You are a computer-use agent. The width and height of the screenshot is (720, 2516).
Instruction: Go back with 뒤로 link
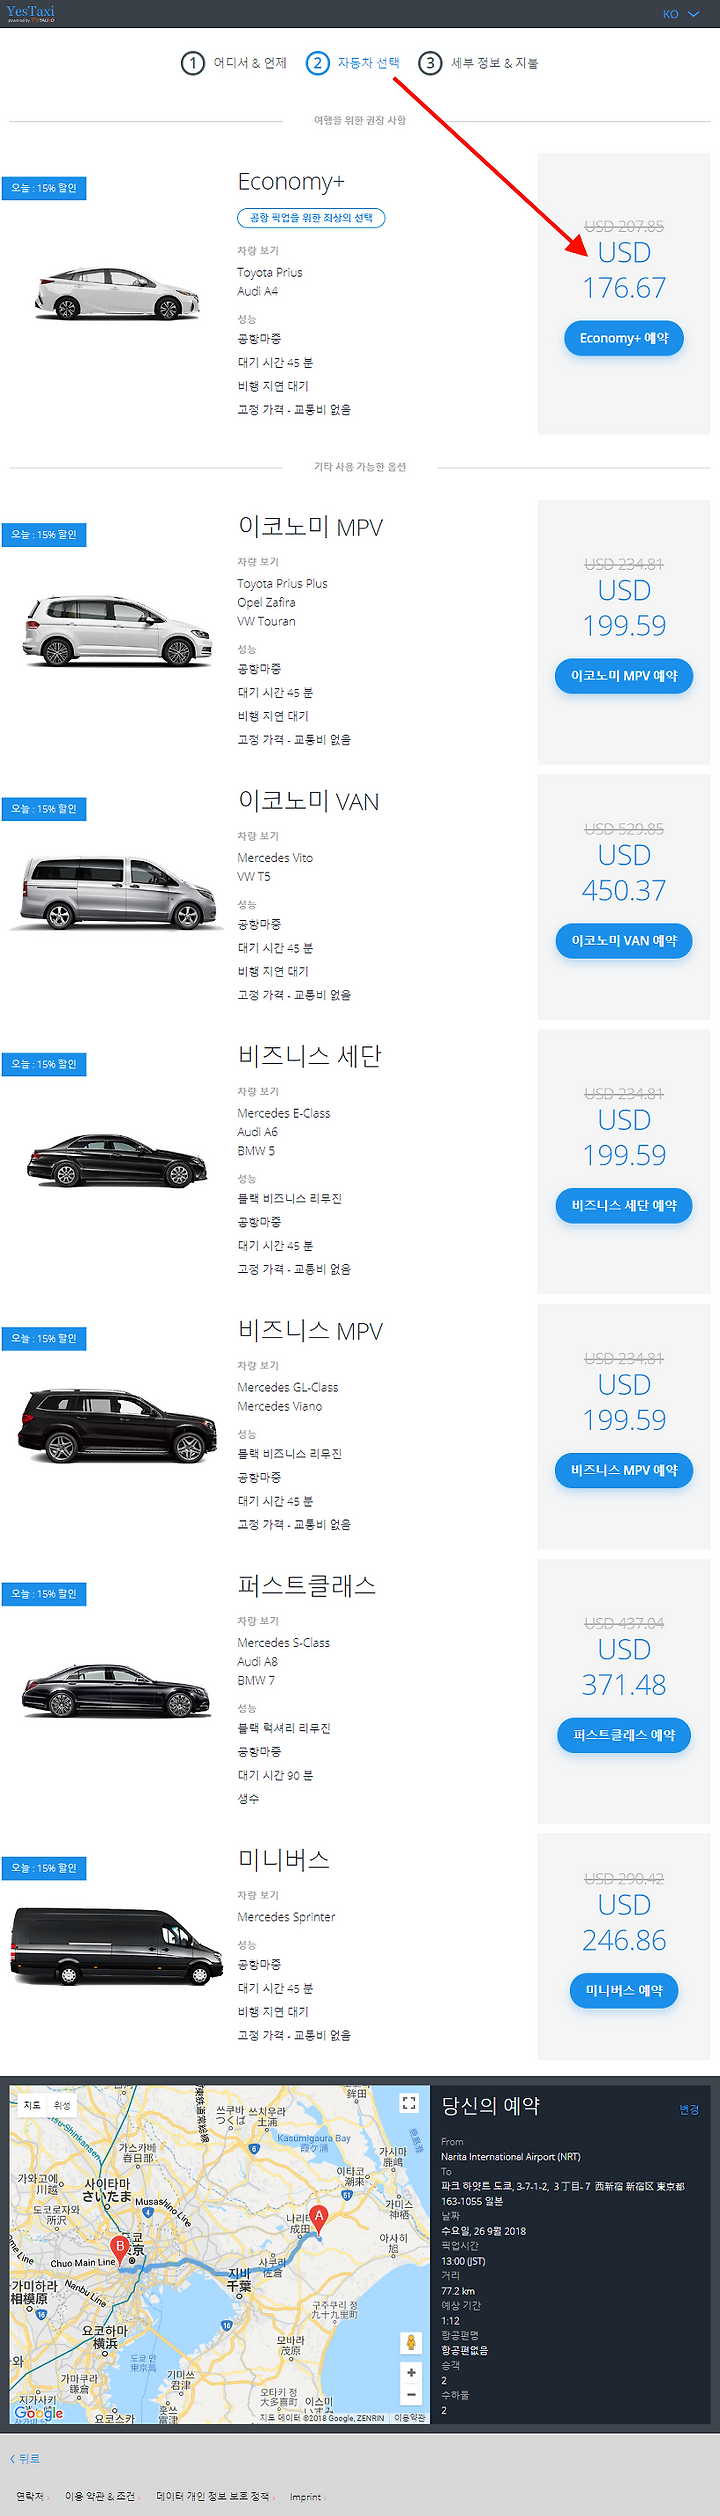pyautogui.click(x=25, y=2458)
